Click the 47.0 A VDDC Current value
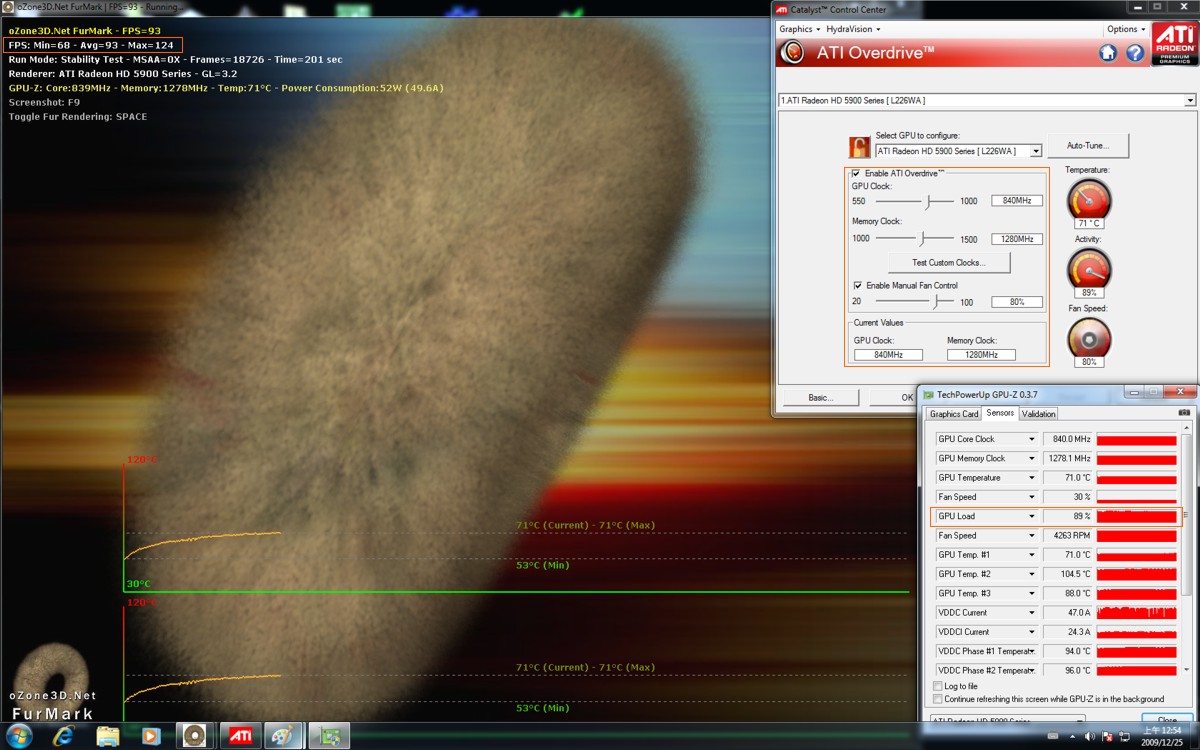 click(x=1067, y=612)
